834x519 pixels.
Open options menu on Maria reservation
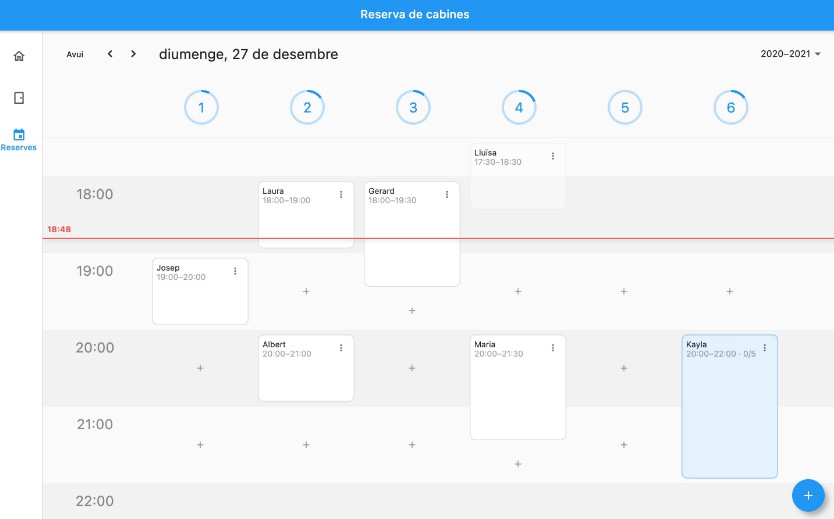pos(553,348)
